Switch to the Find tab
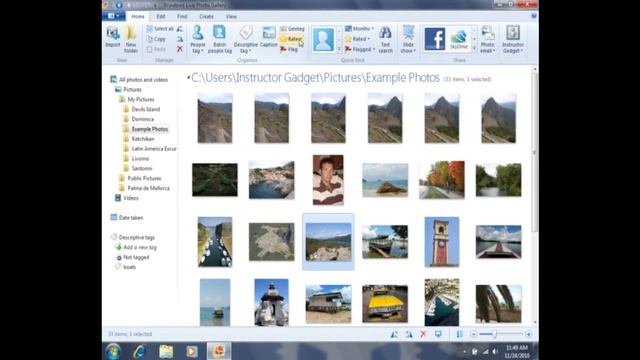 [x=182, y=16]
